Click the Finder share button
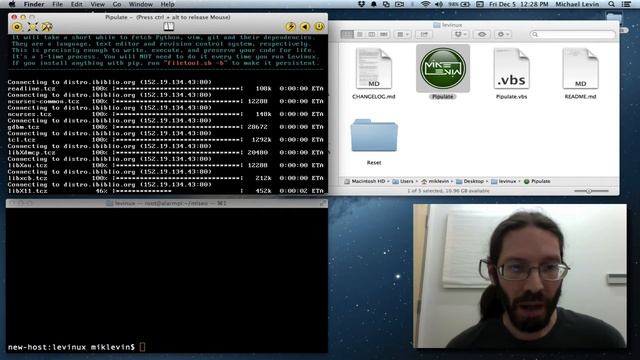 point(424,34)
